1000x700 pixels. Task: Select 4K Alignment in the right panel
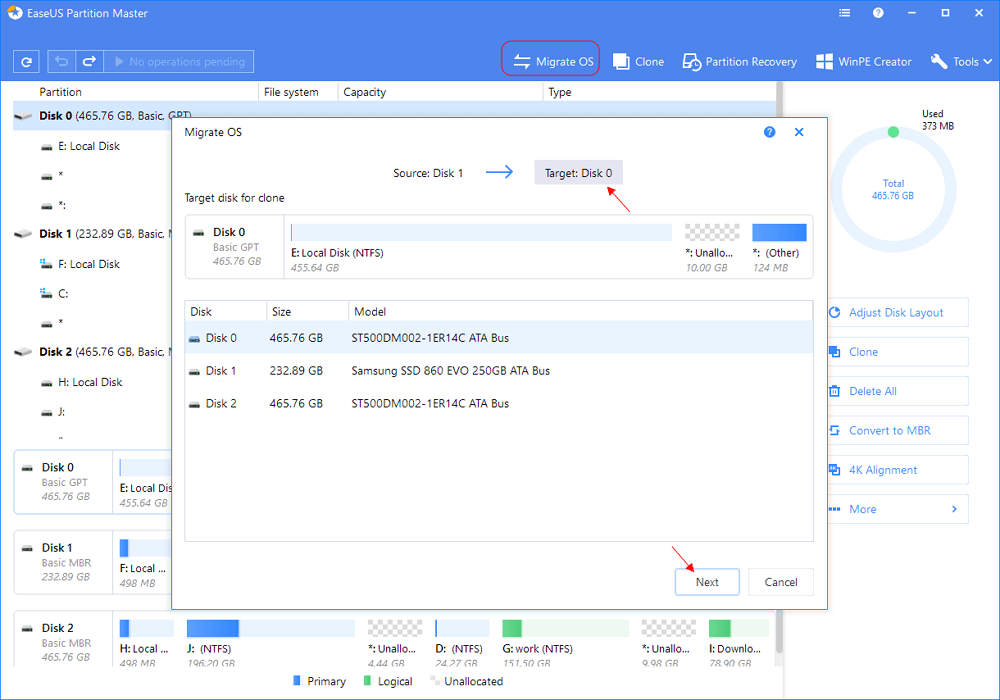click(x=897, y=469)
